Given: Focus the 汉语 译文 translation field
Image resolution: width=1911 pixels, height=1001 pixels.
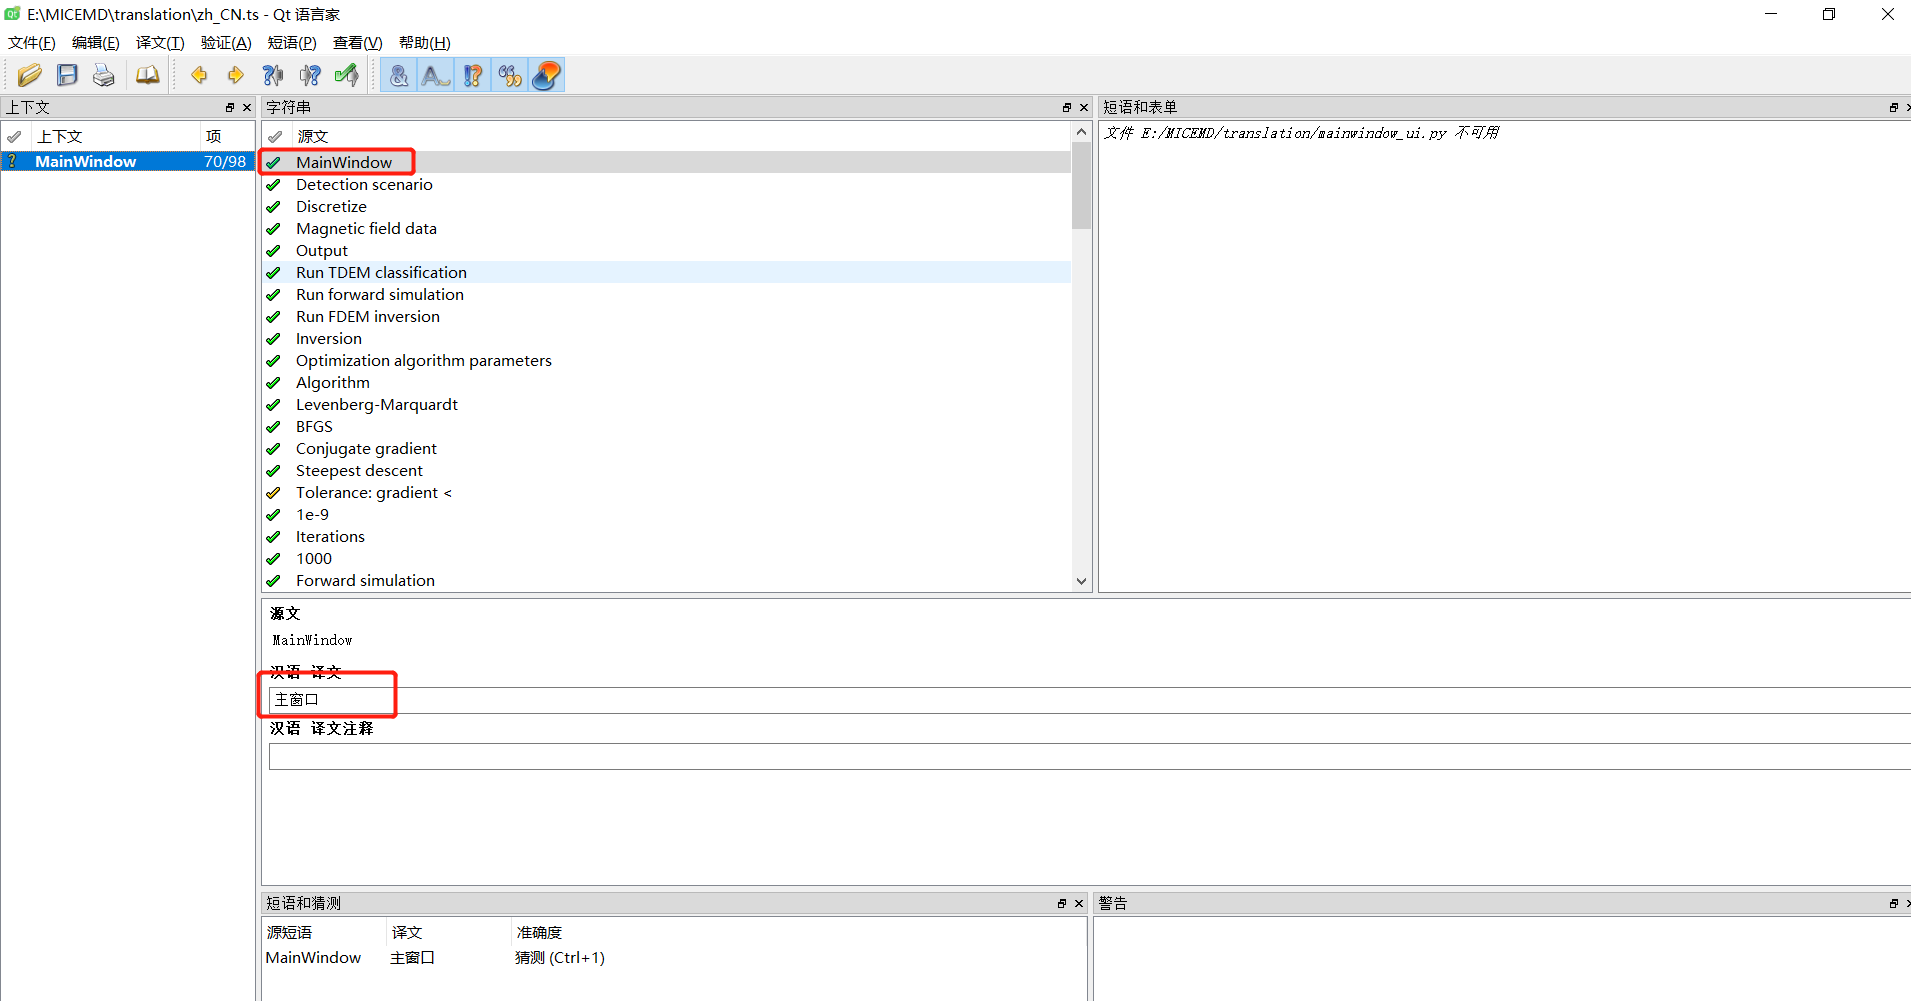Looking at the screenshot, I should point(1090,700).
